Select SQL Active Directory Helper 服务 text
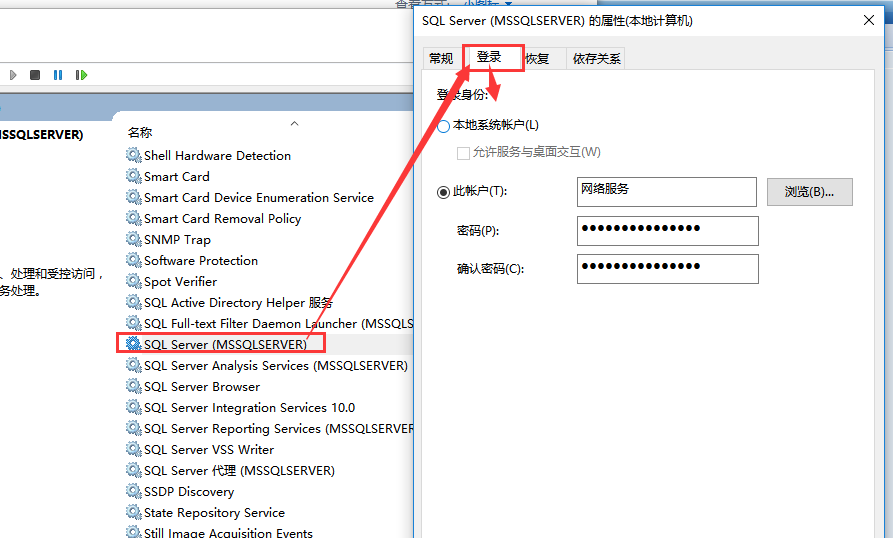The height and width of the screenshot is (538, 893). tap(238, 303)
